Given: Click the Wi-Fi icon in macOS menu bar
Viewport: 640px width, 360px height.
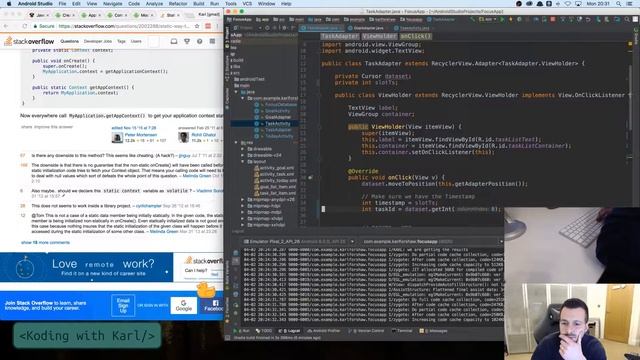Looking at the screenshot, I should (x=568, y=4).
